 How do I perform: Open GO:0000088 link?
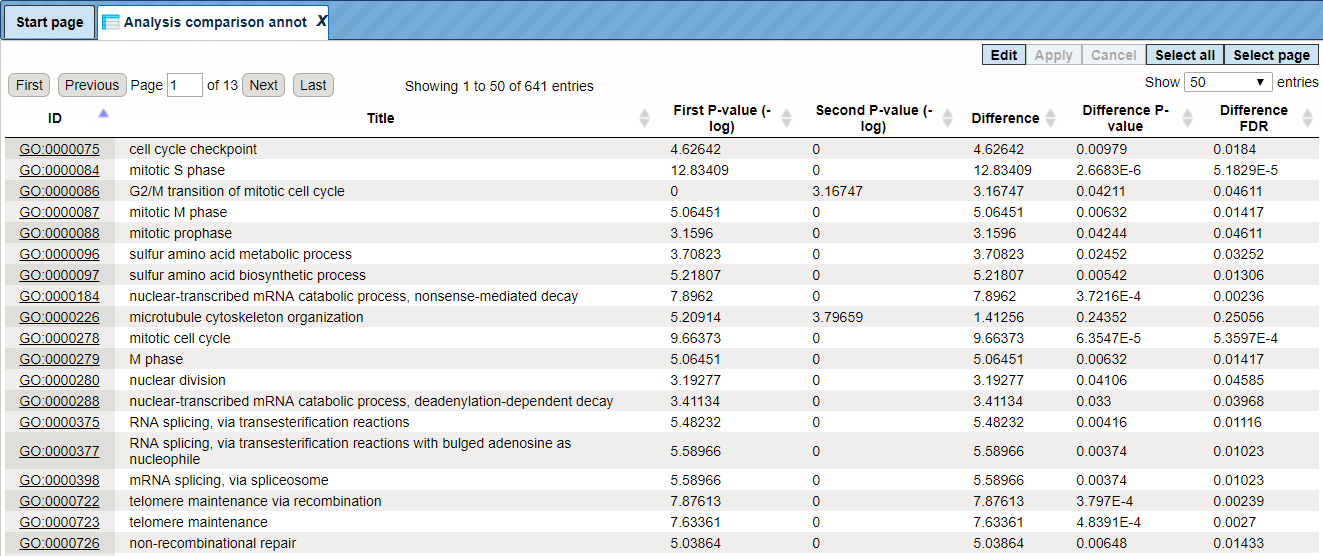(59, 233)
